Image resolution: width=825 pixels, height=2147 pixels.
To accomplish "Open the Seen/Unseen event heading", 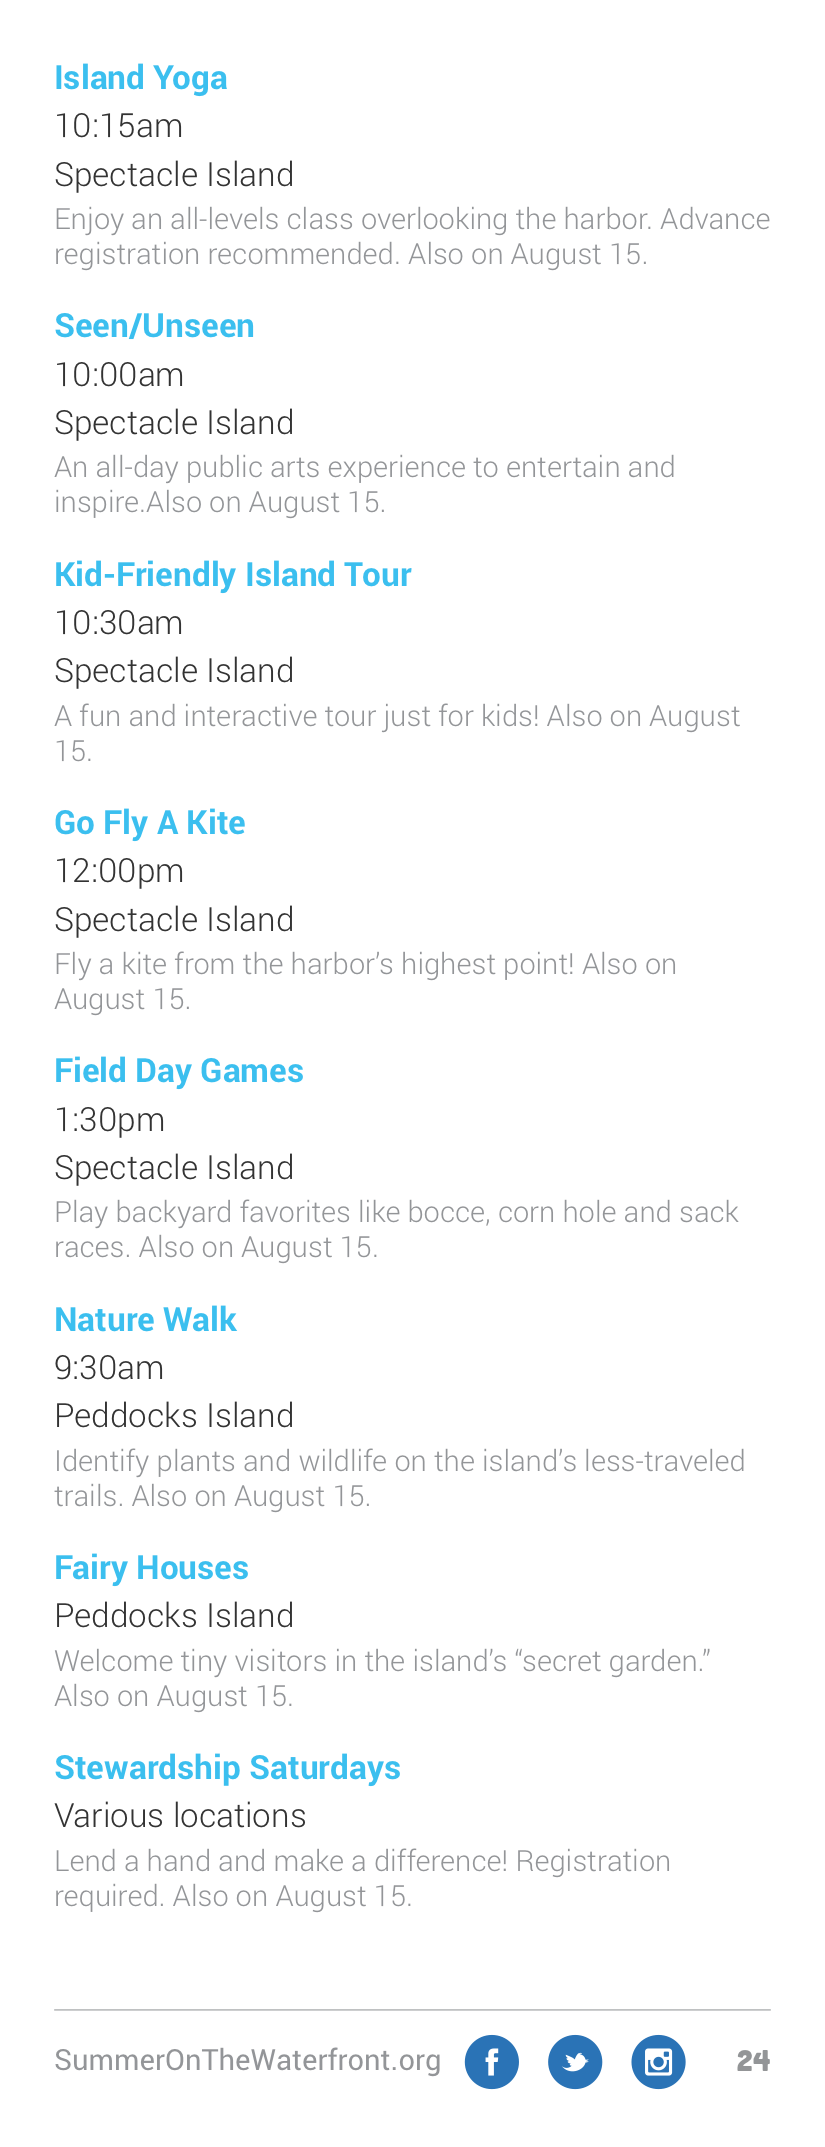I will pyautogui.click(x=154, y=326).
